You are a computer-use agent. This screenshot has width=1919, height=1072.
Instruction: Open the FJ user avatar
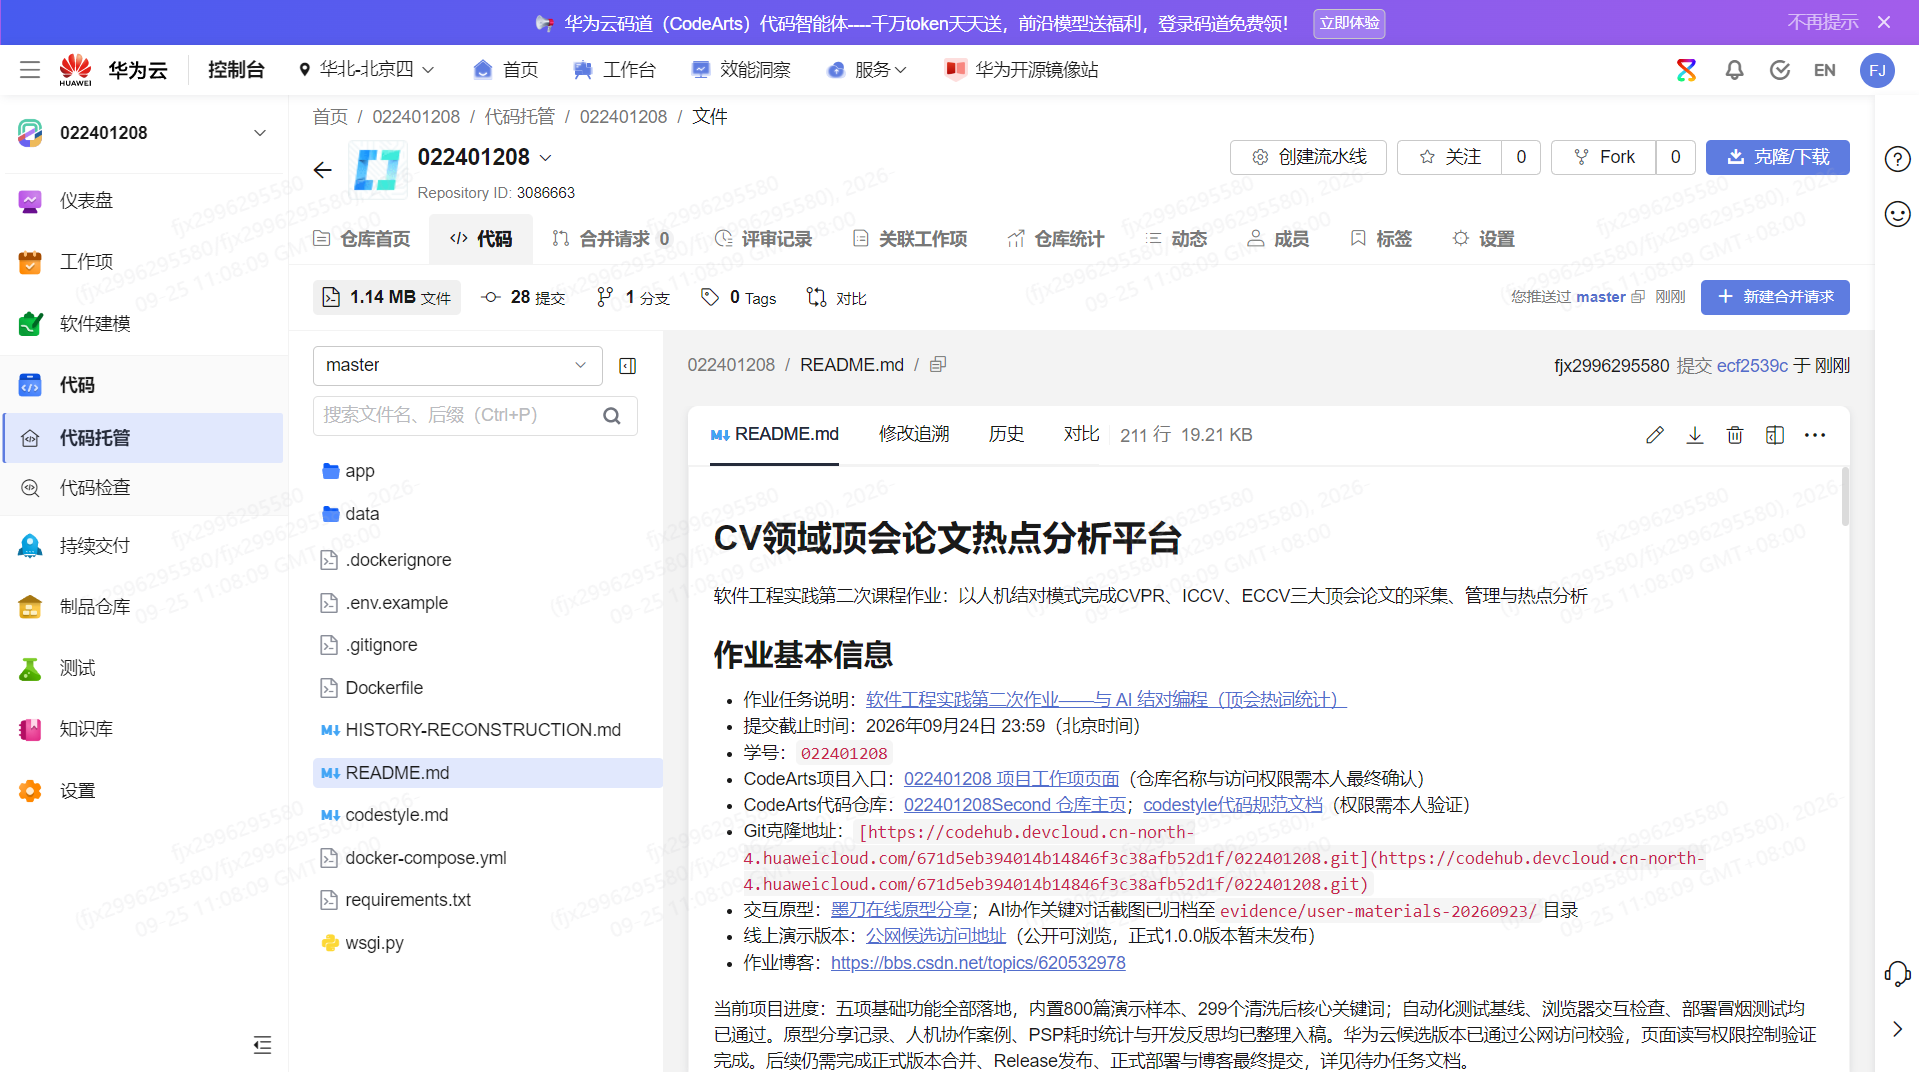[x=1877, y=70]
